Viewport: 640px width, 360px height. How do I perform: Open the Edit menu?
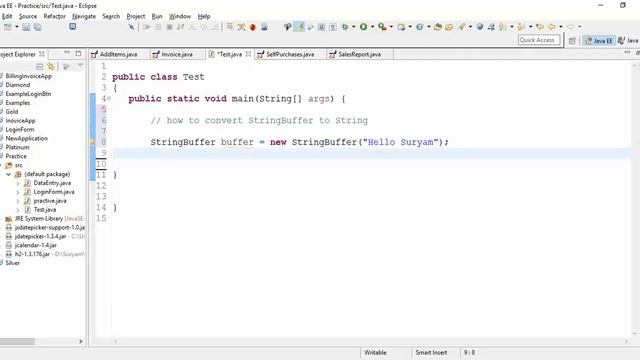7,16
